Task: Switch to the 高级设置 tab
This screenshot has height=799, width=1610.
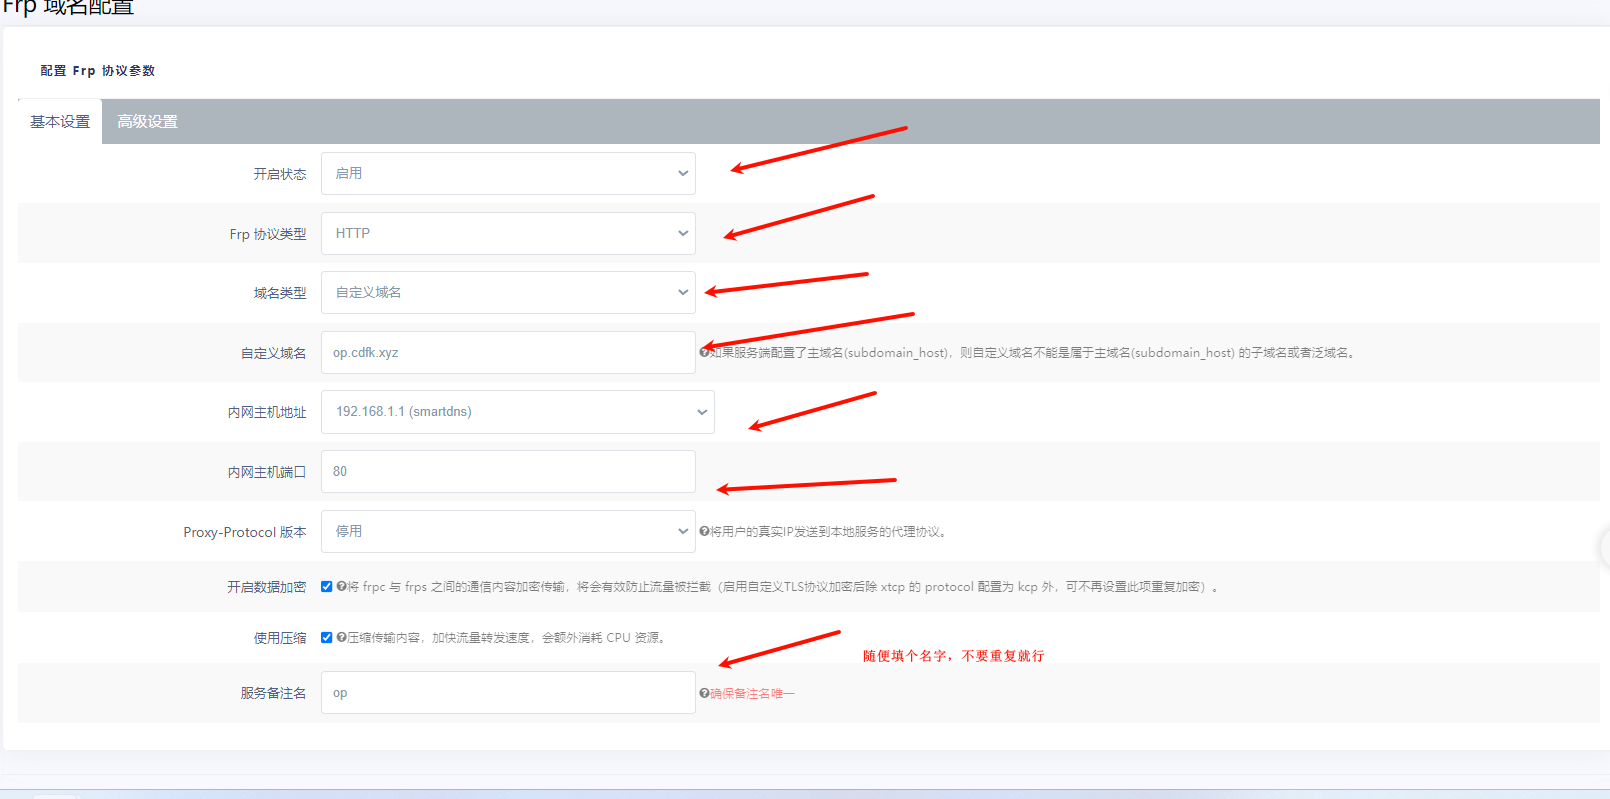Action: pos(147,122)
